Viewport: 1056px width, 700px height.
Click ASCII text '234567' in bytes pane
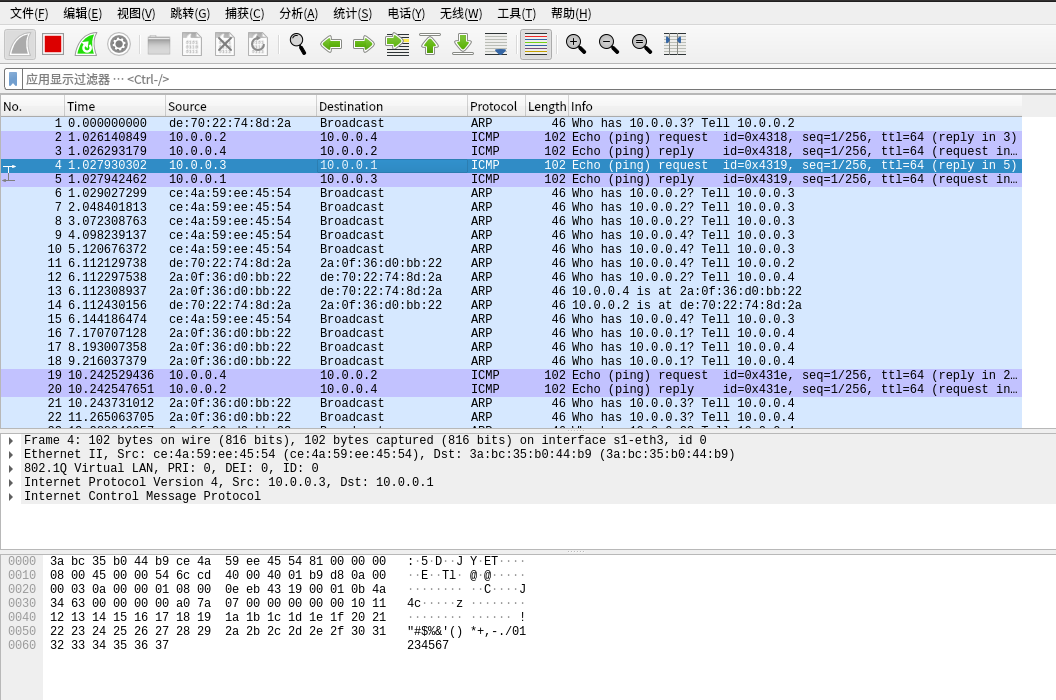pos(428,645)
